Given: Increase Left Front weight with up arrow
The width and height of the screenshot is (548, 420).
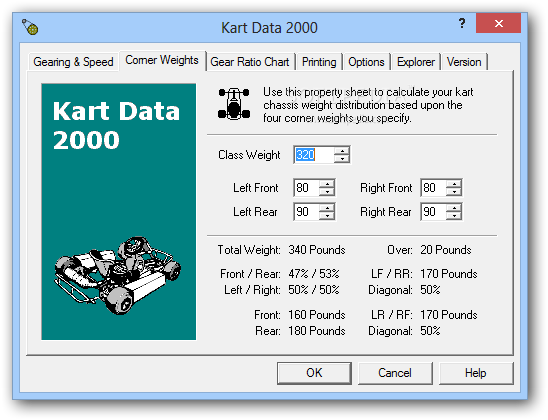Looking at the screenshot, I should [327, 184].
